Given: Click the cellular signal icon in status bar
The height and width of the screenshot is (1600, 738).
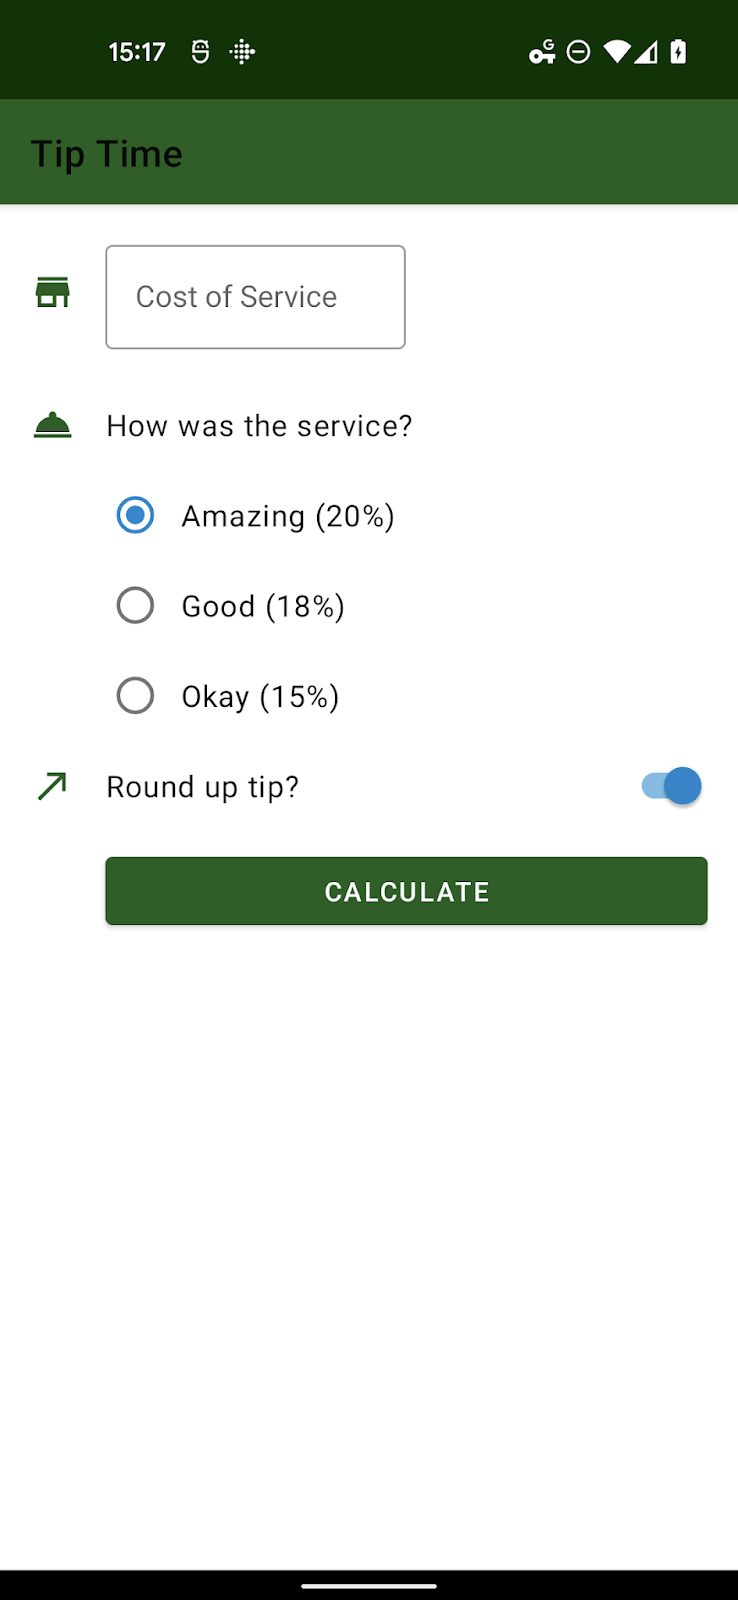Looking at the screenshot, I should 646,51.
